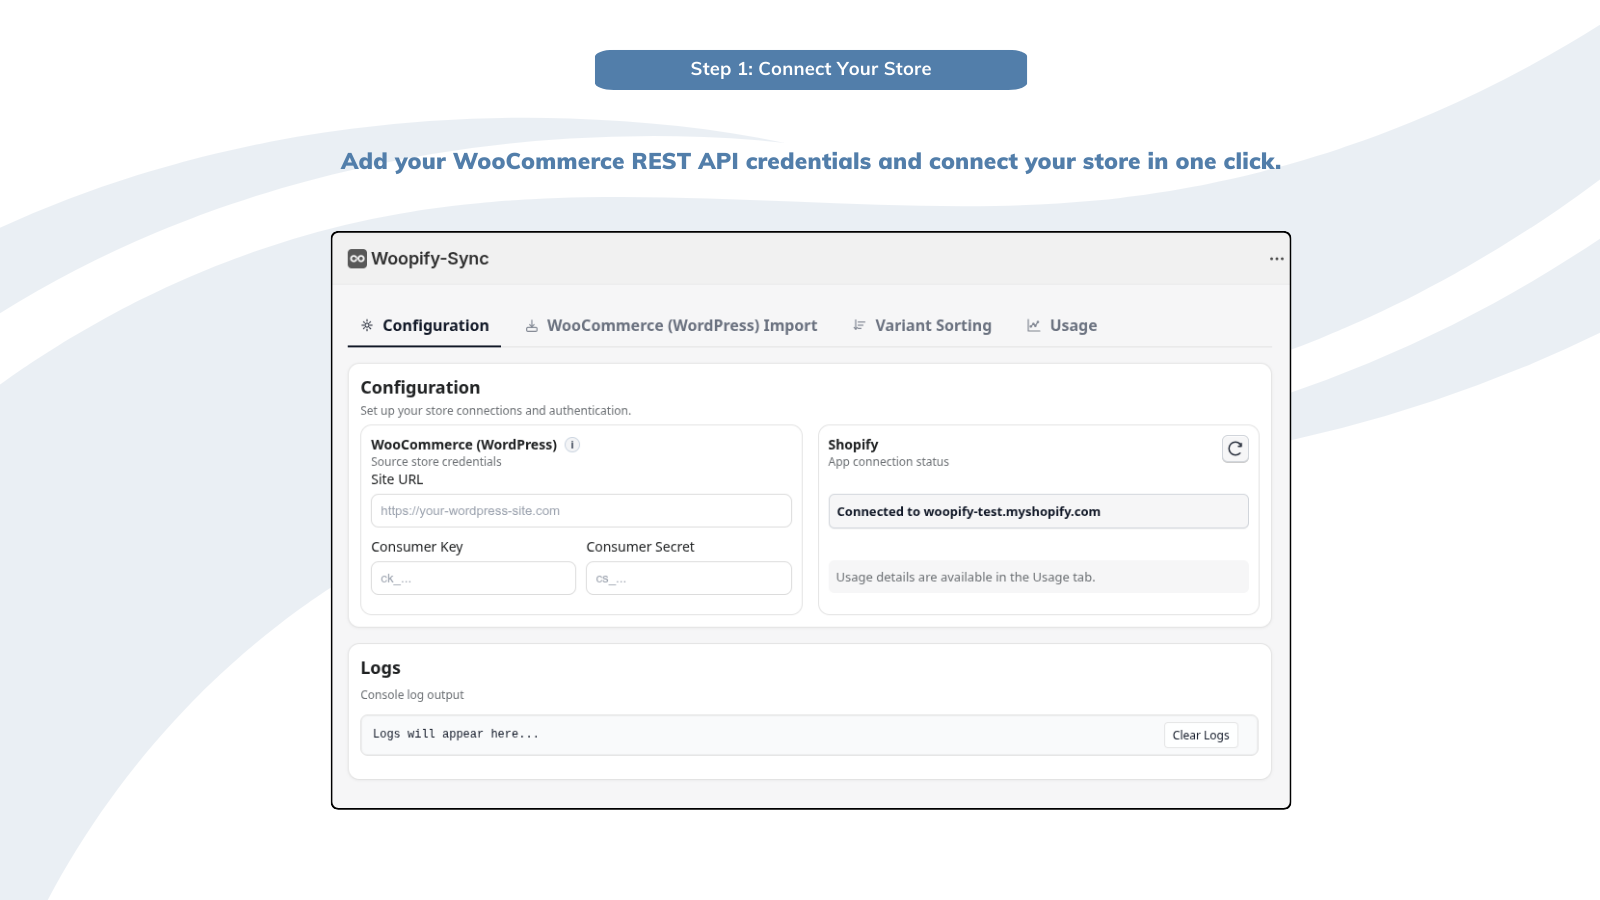Click into the Consumer Secret field
Screen dimensions: 1600x900
(x=688, y=578)
